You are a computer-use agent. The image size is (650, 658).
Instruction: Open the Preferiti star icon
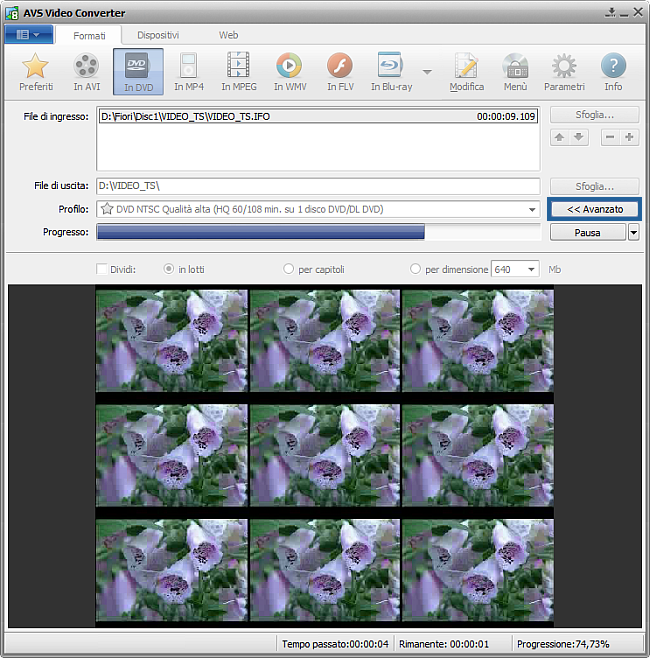tap(36, 68)
